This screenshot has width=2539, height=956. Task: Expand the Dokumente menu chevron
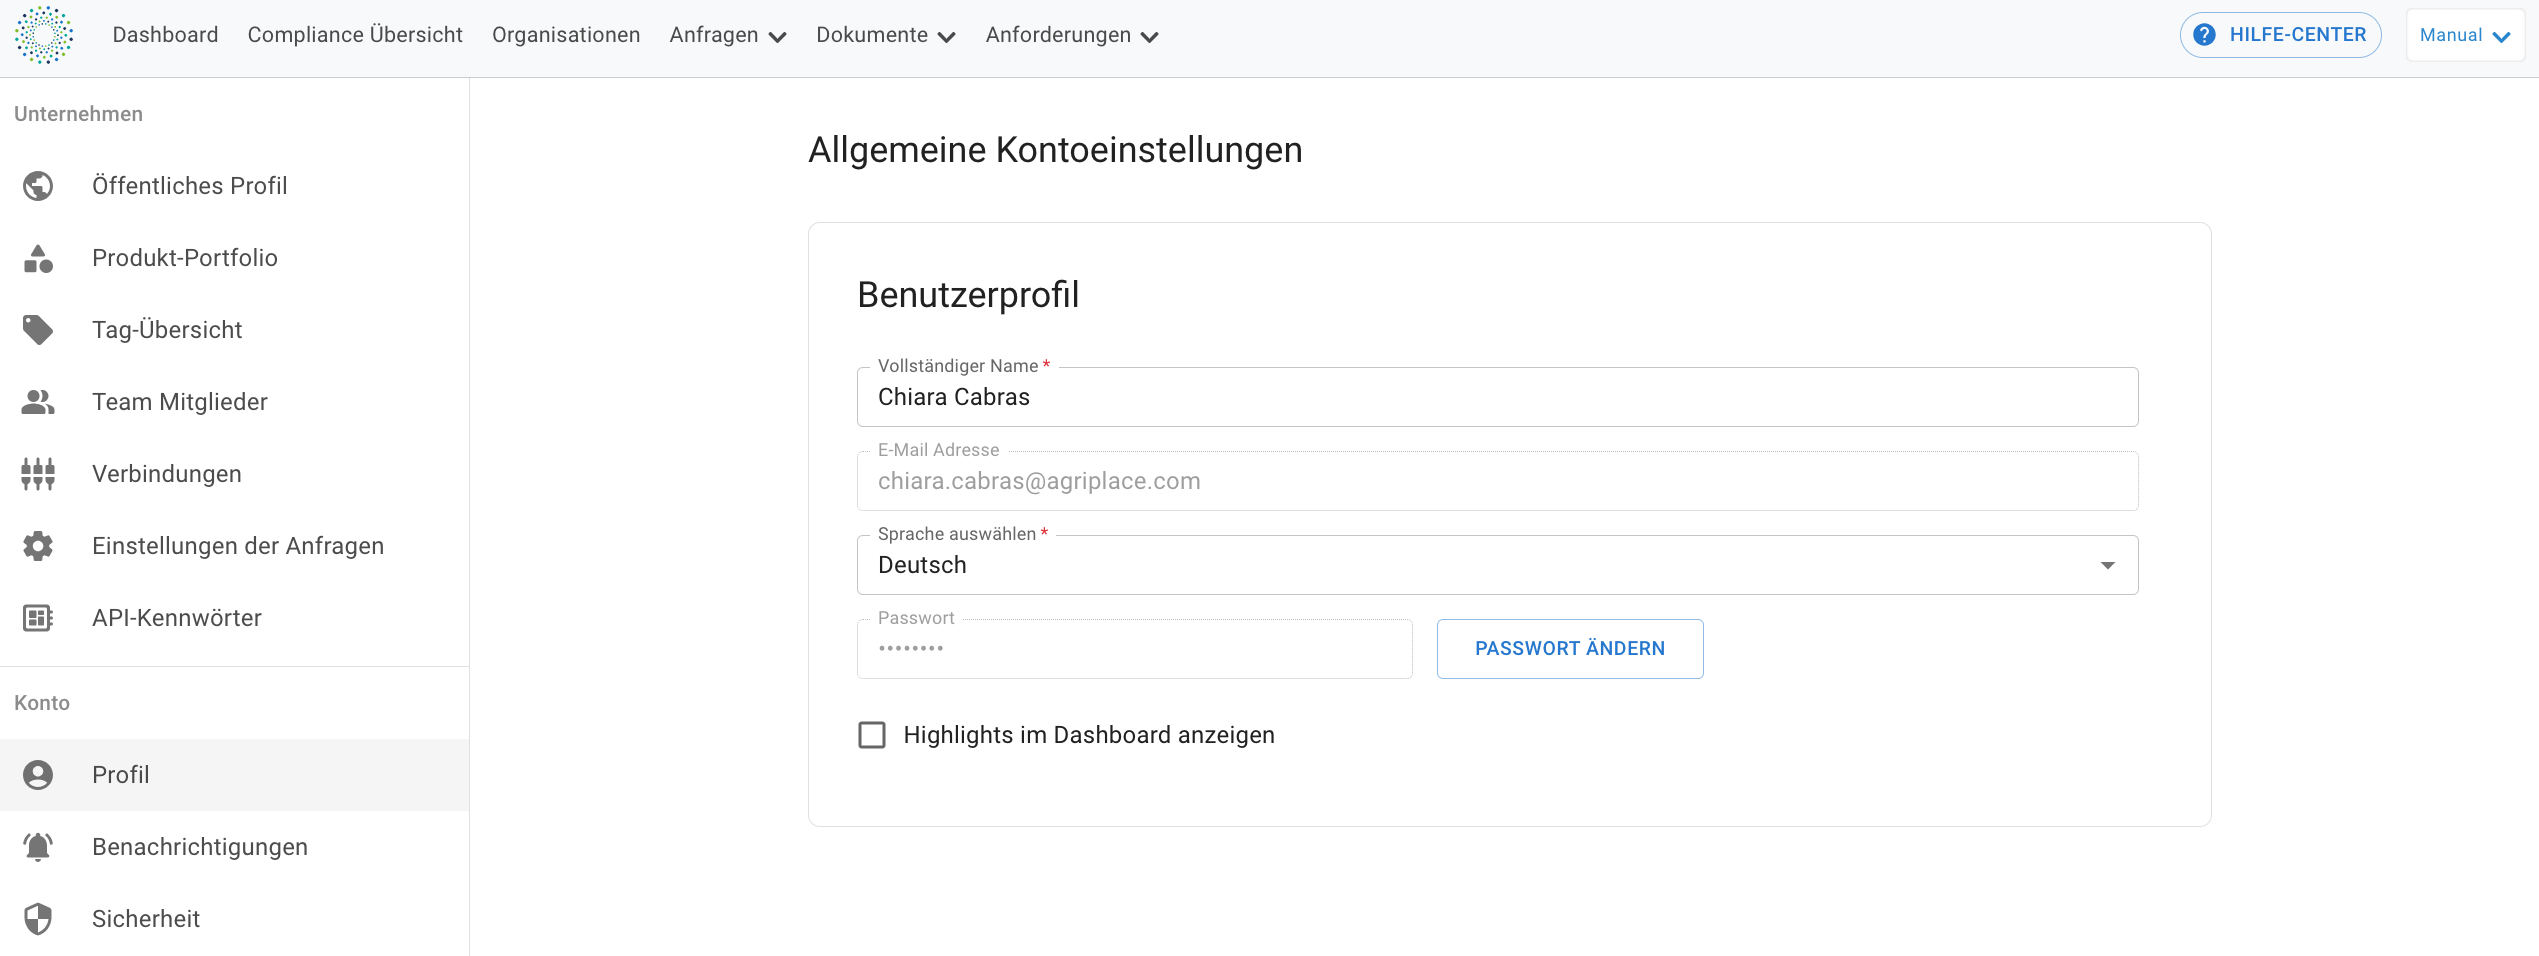click(946, 37)
